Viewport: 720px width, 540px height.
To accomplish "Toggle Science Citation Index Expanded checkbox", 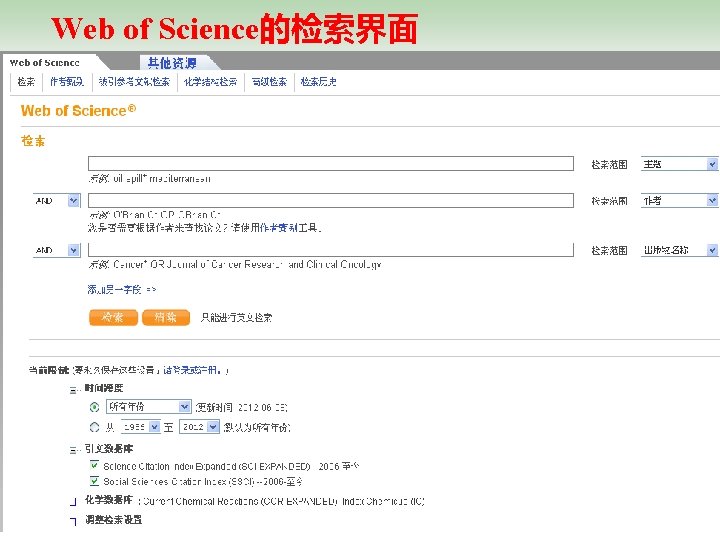I will 94,465.
